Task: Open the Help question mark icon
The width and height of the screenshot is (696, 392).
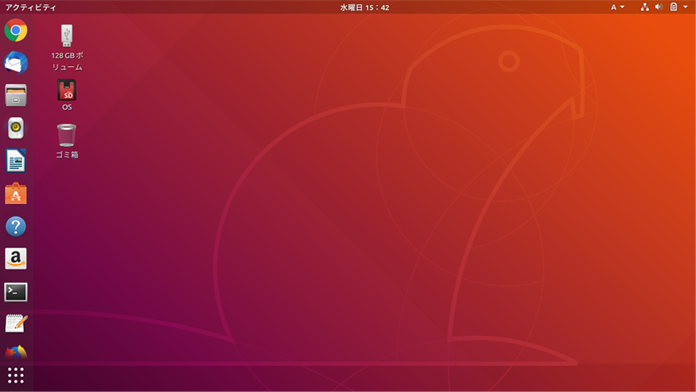Action: point(16,226)
